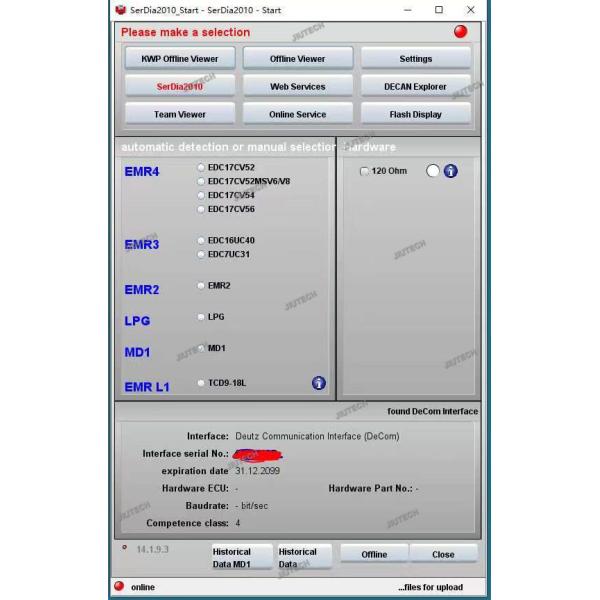Viewport: 600px width, 600px height.
Task: Choose the EDC17CV54 radio button
Action: click(201, 195)
